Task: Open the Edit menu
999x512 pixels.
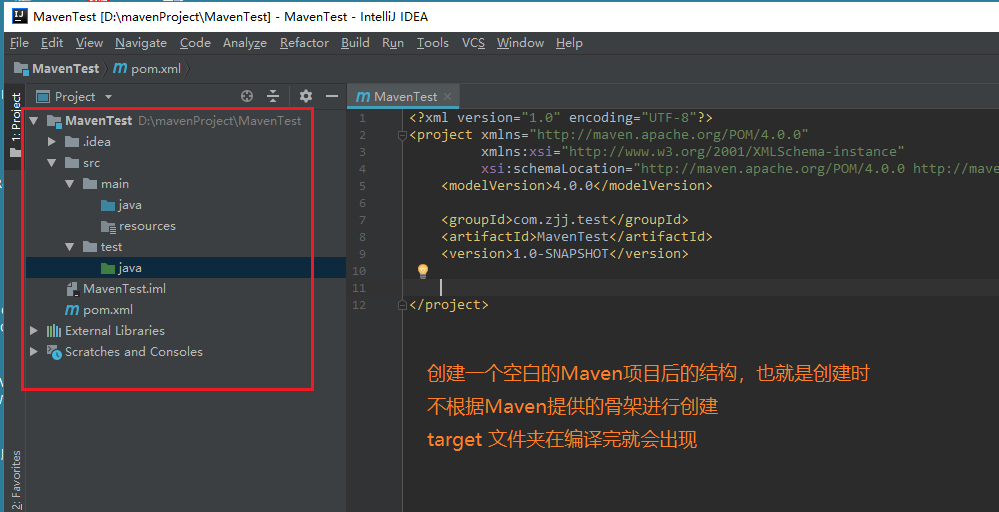Action: [x=52, y=43]
